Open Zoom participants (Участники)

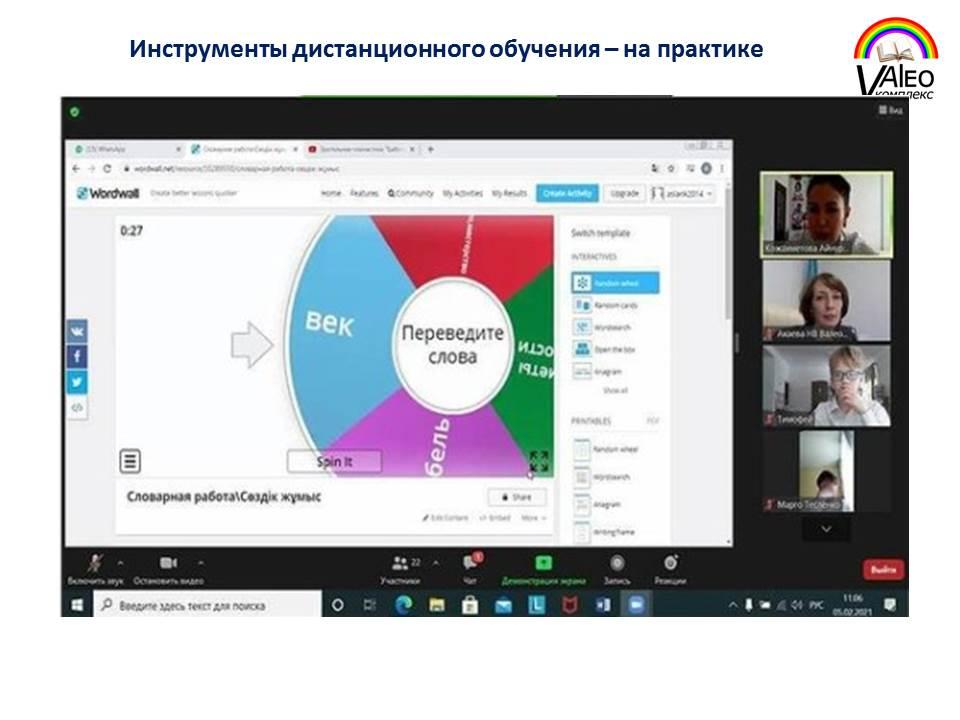400,569
